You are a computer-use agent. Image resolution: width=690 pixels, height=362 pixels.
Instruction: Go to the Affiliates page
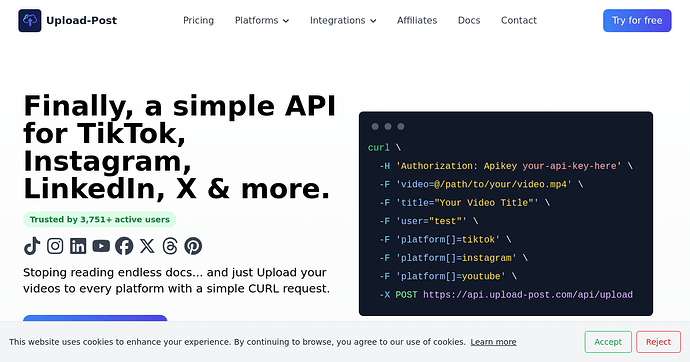tap(417, 20)
